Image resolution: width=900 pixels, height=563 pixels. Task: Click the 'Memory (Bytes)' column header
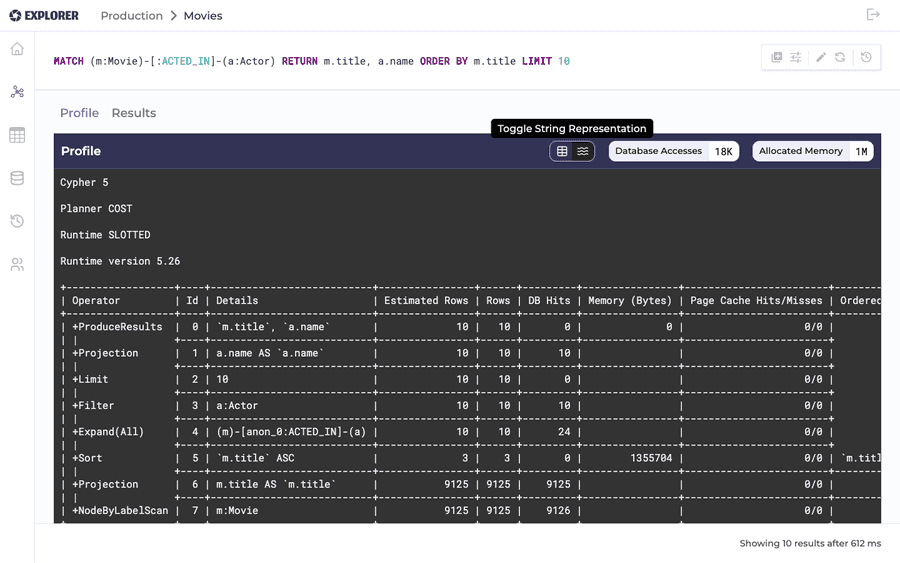[x=630, y=300]
